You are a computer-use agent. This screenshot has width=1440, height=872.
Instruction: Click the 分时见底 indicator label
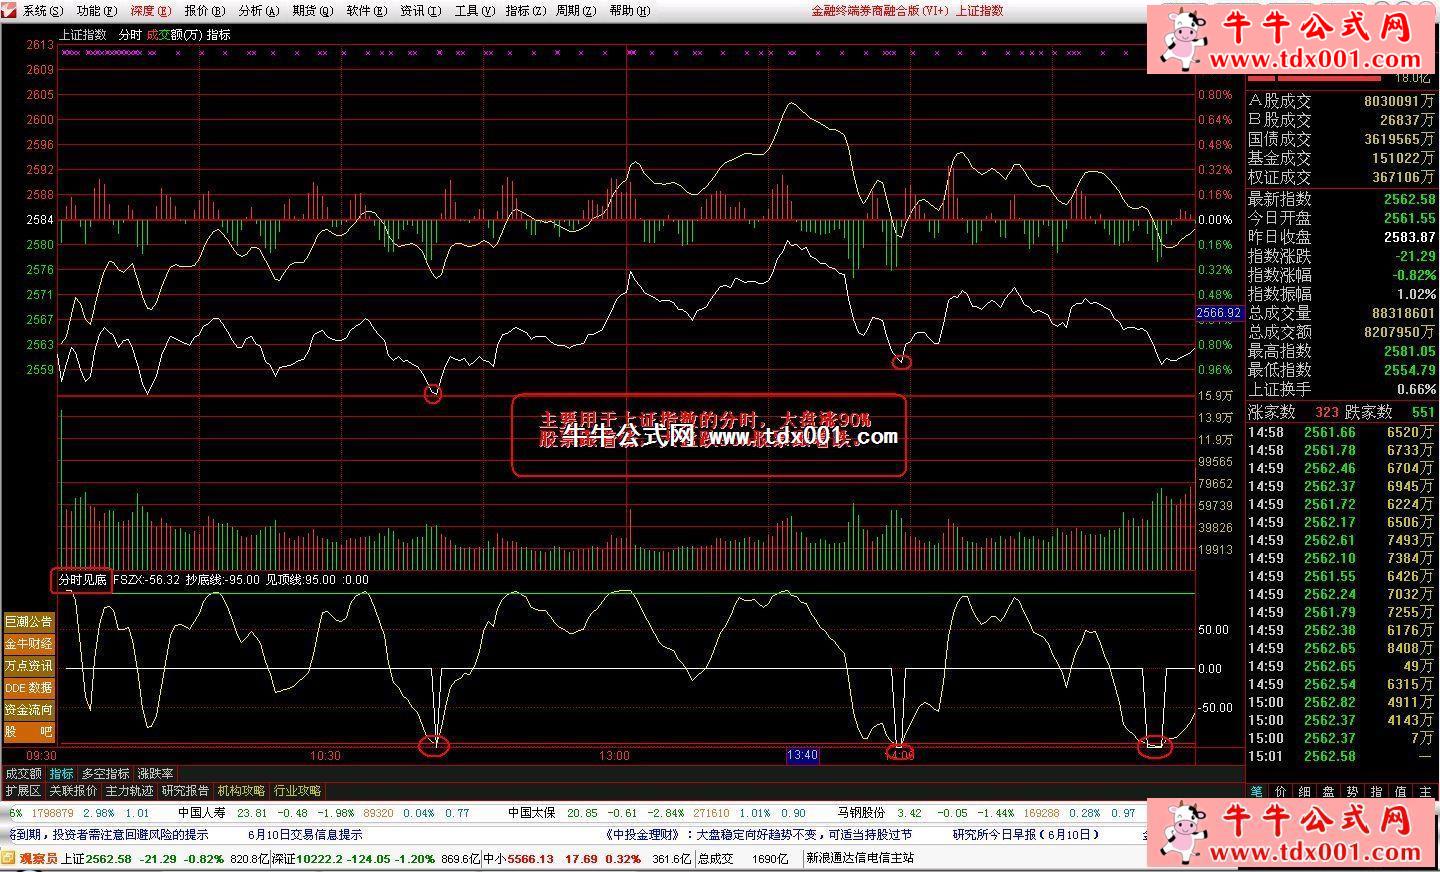[82, 579]
